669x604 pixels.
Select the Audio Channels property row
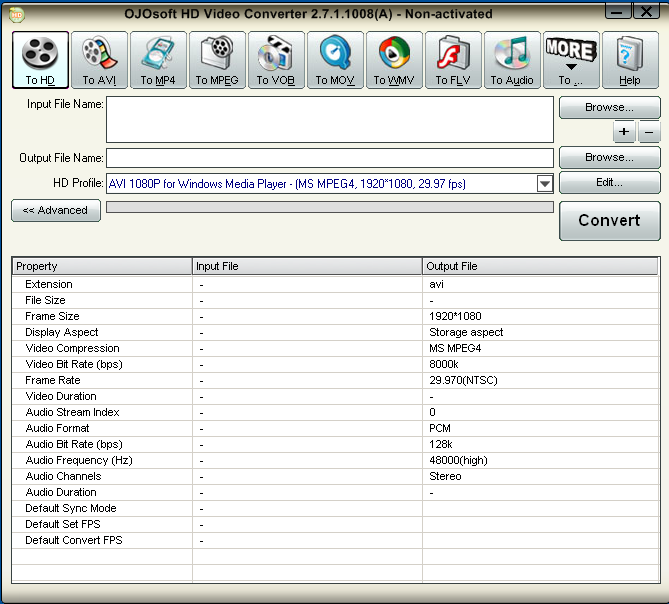coord(335,476)
